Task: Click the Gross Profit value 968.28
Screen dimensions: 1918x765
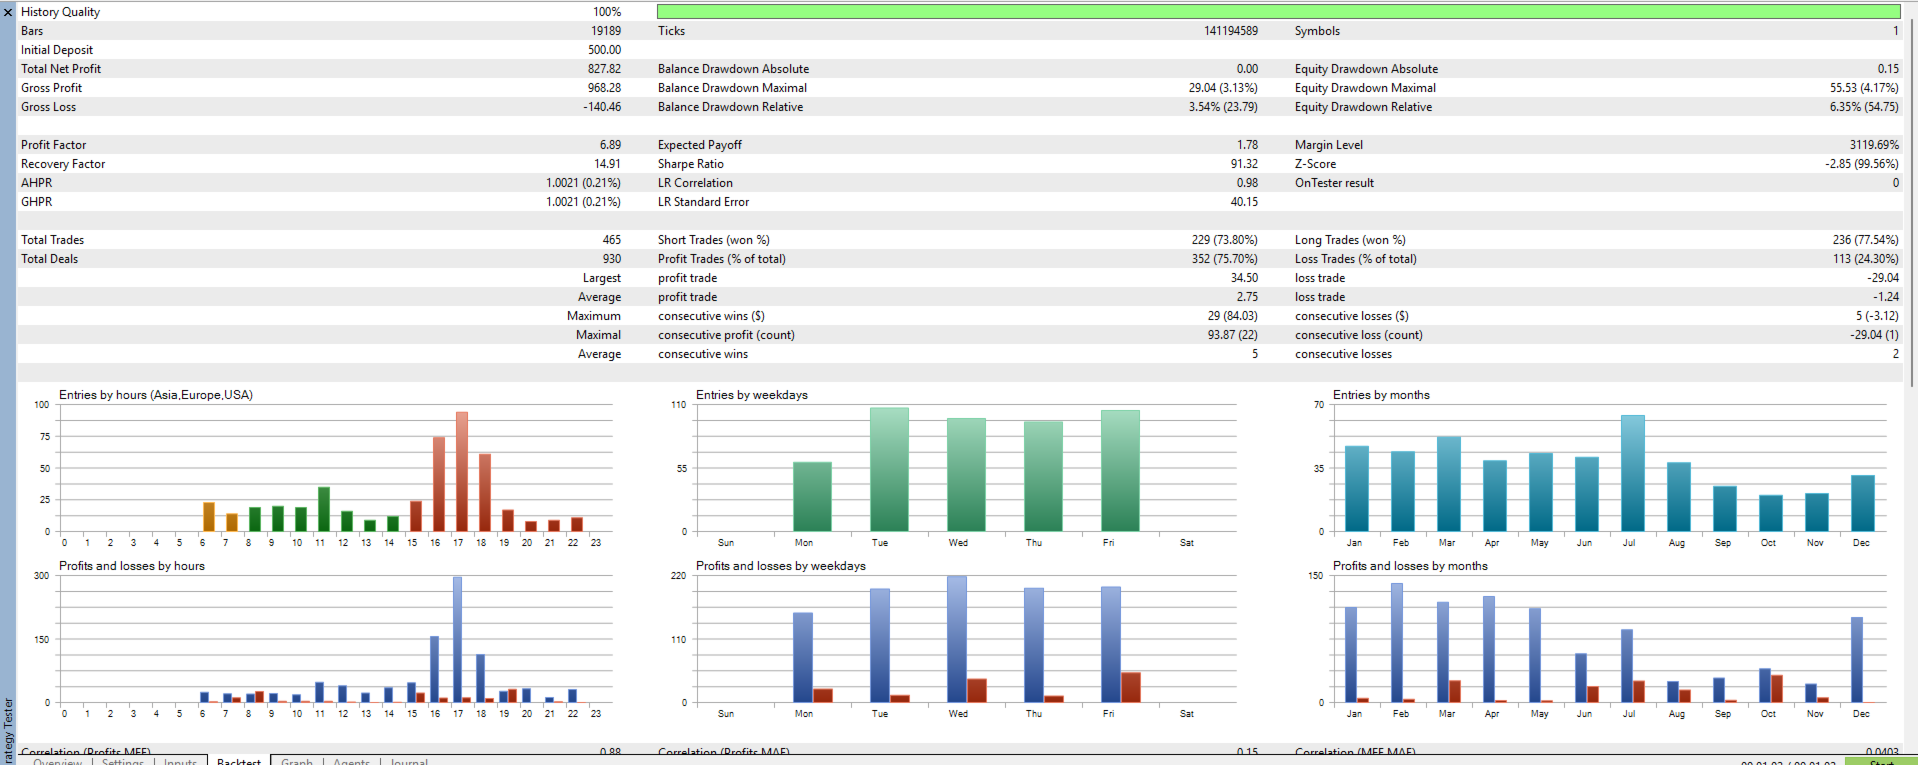Action: pyautogui.click(x=604, y=88)
